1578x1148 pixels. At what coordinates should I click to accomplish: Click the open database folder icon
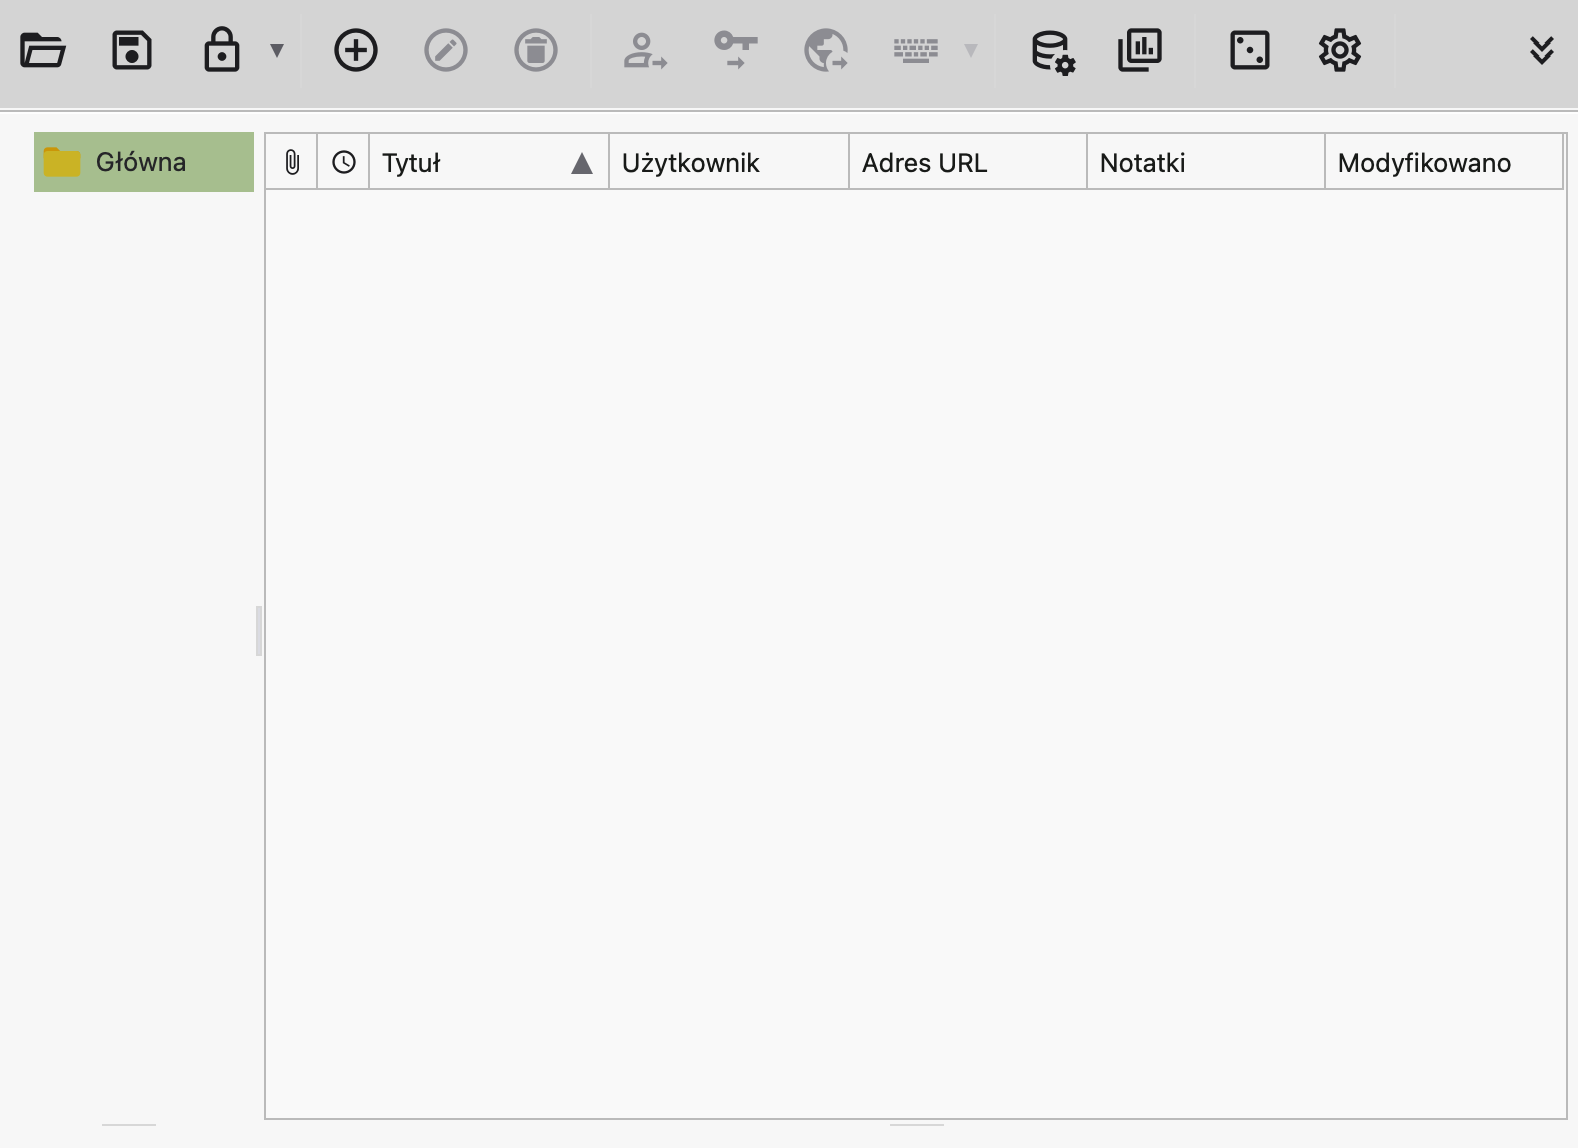coord(43,50)
